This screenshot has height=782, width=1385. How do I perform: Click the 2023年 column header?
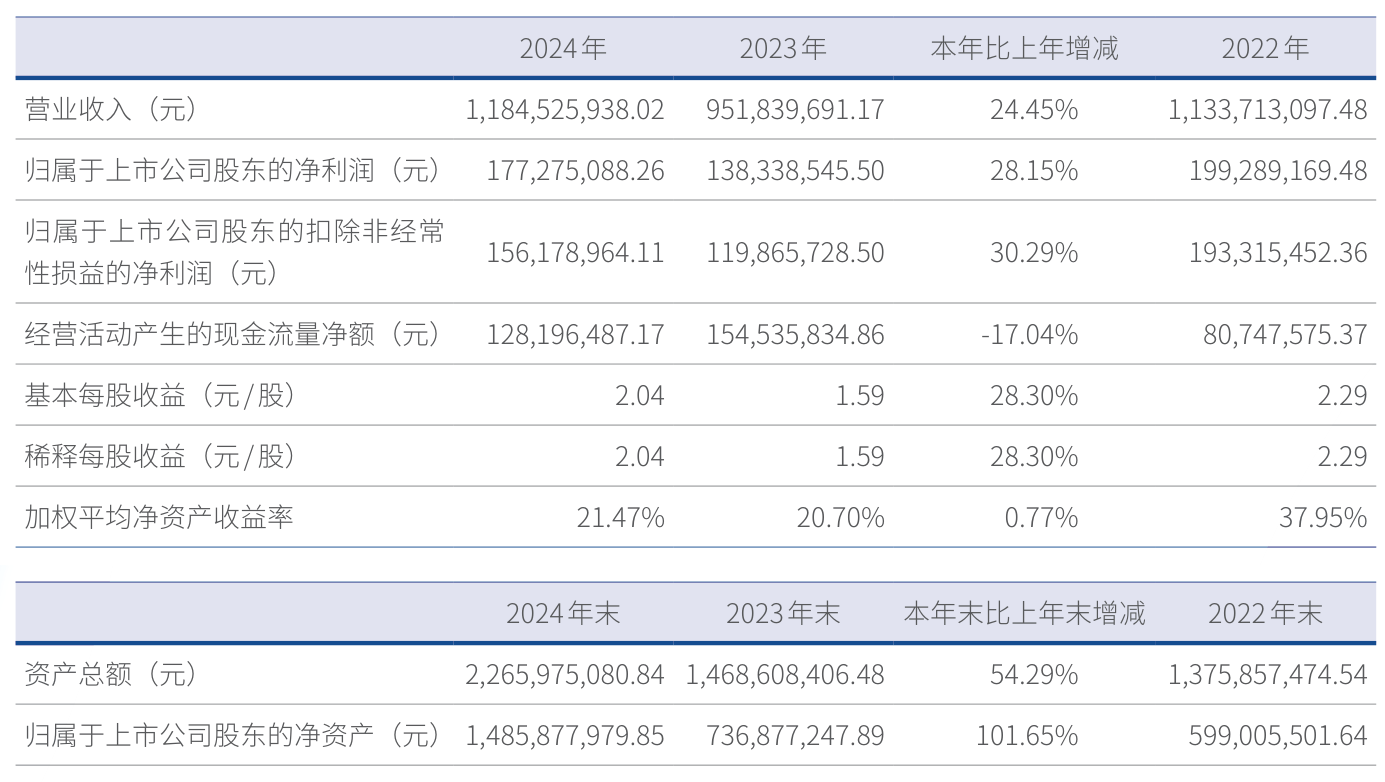(x=783, y=48)
